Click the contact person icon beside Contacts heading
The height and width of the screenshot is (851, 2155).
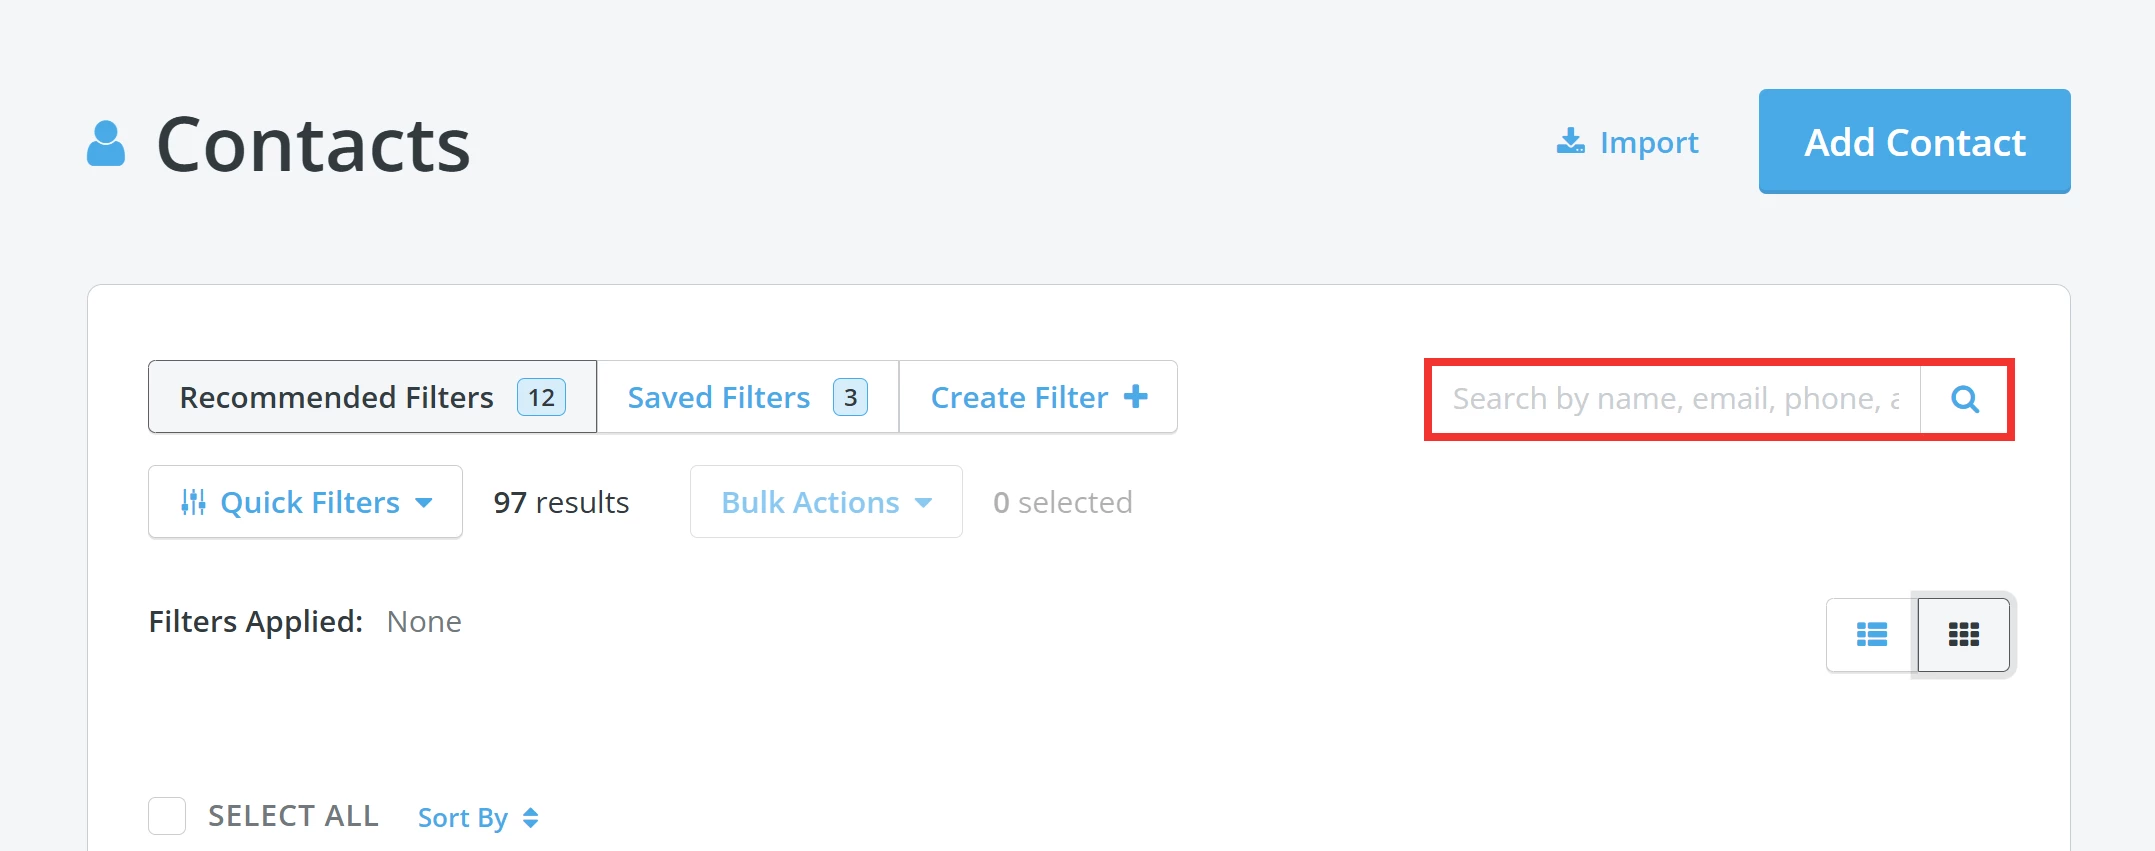[106, 141]
